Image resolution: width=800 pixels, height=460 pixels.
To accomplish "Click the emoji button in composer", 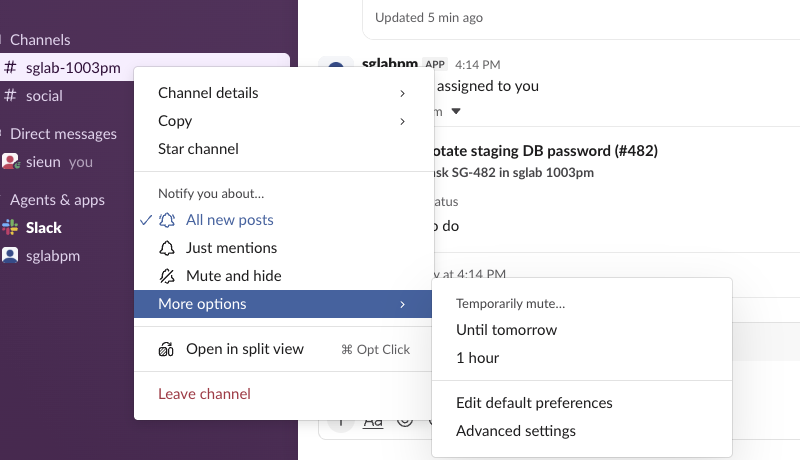I will click(405, 421).
